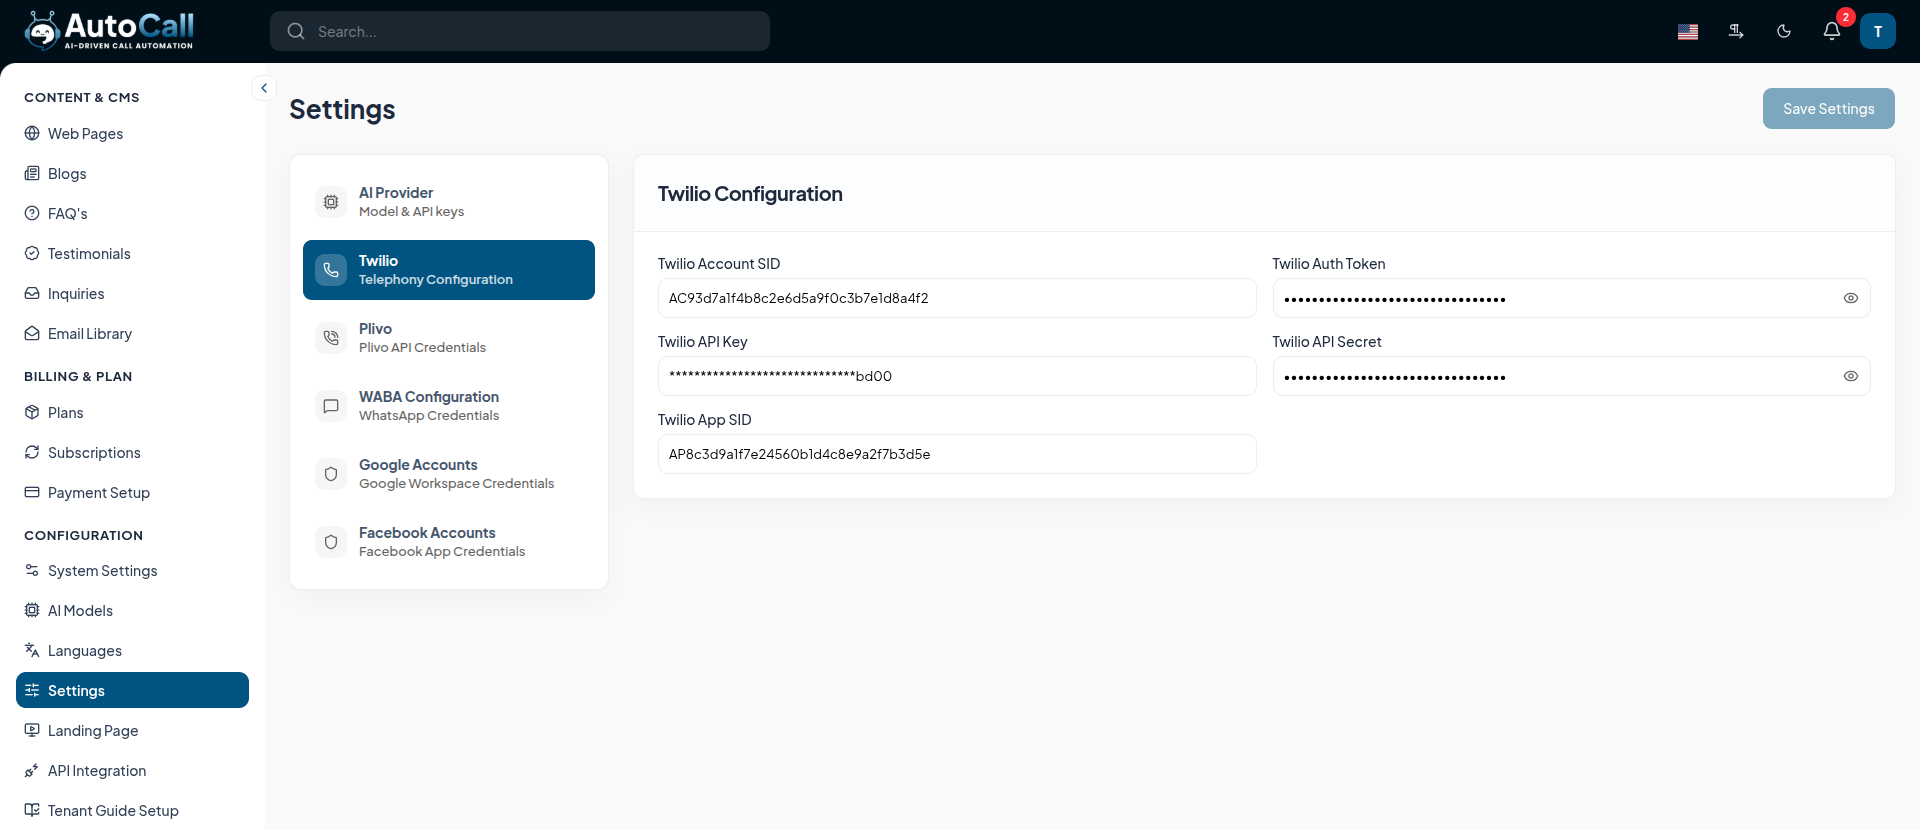Open Facebook Accounts tab
This screenshot has width=1920, height=830.
449,542
